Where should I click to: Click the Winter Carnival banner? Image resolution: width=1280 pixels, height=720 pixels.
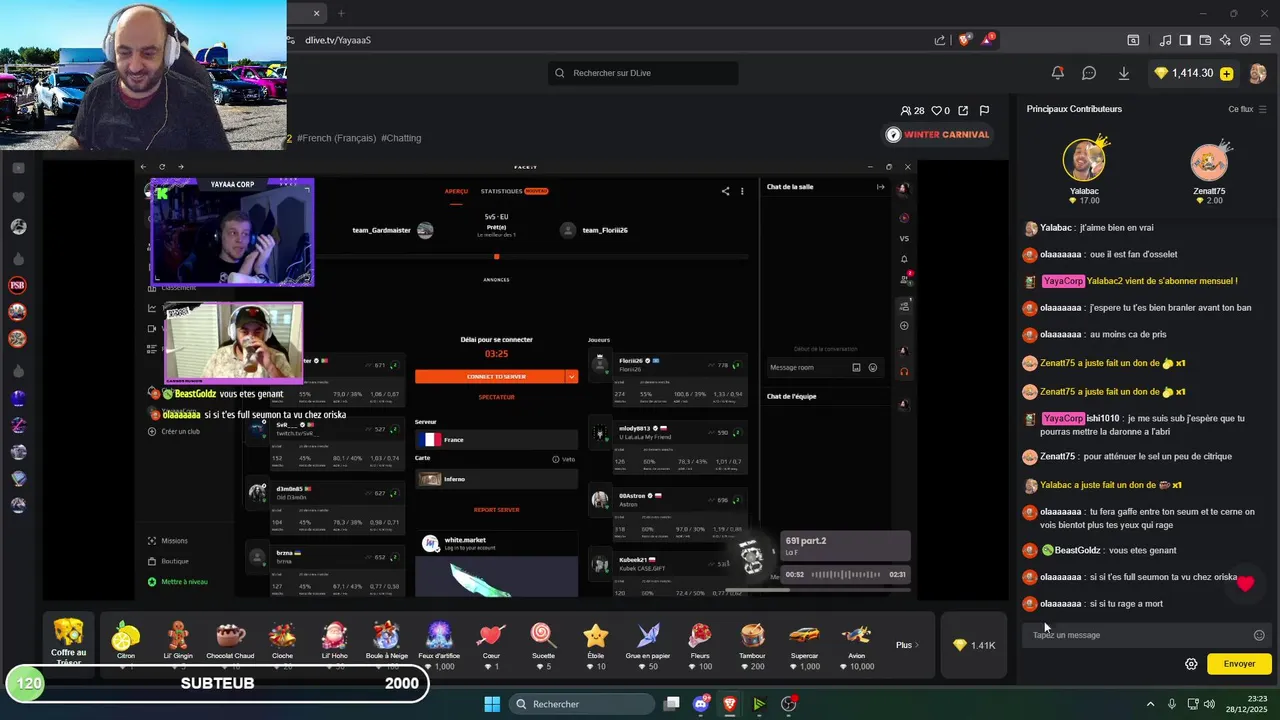pos(938,134)
